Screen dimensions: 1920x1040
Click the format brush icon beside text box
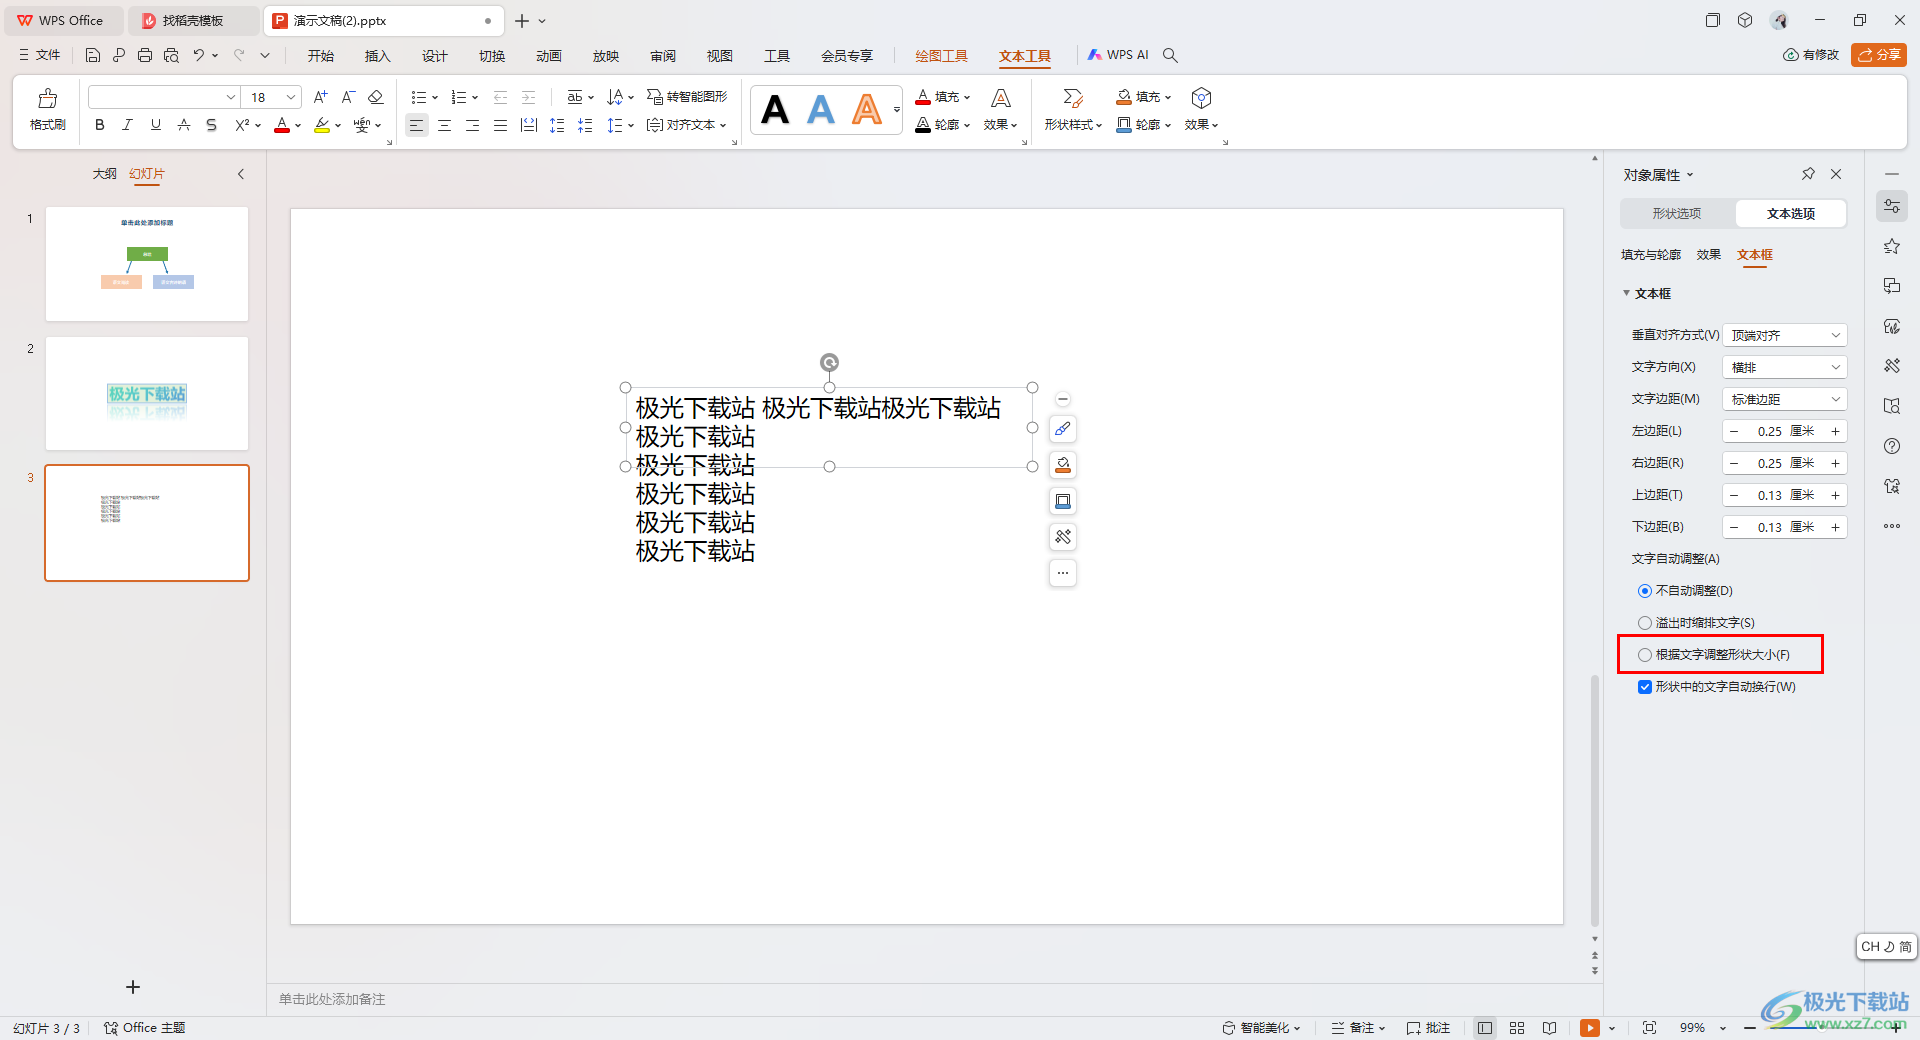[x=1063, y=429]
